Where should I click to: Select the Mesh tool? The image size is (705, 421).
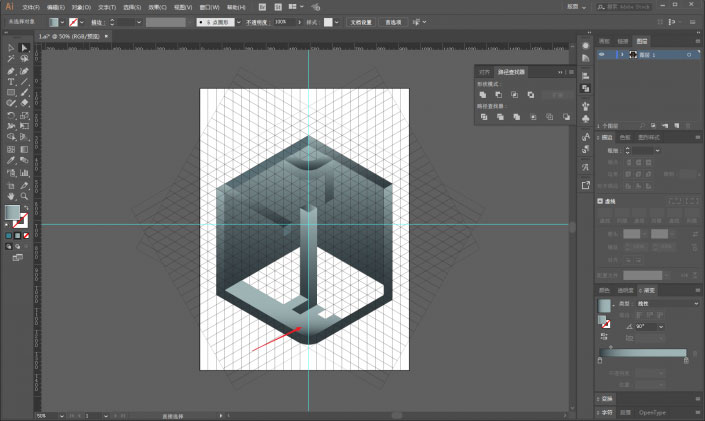[11, 149]
